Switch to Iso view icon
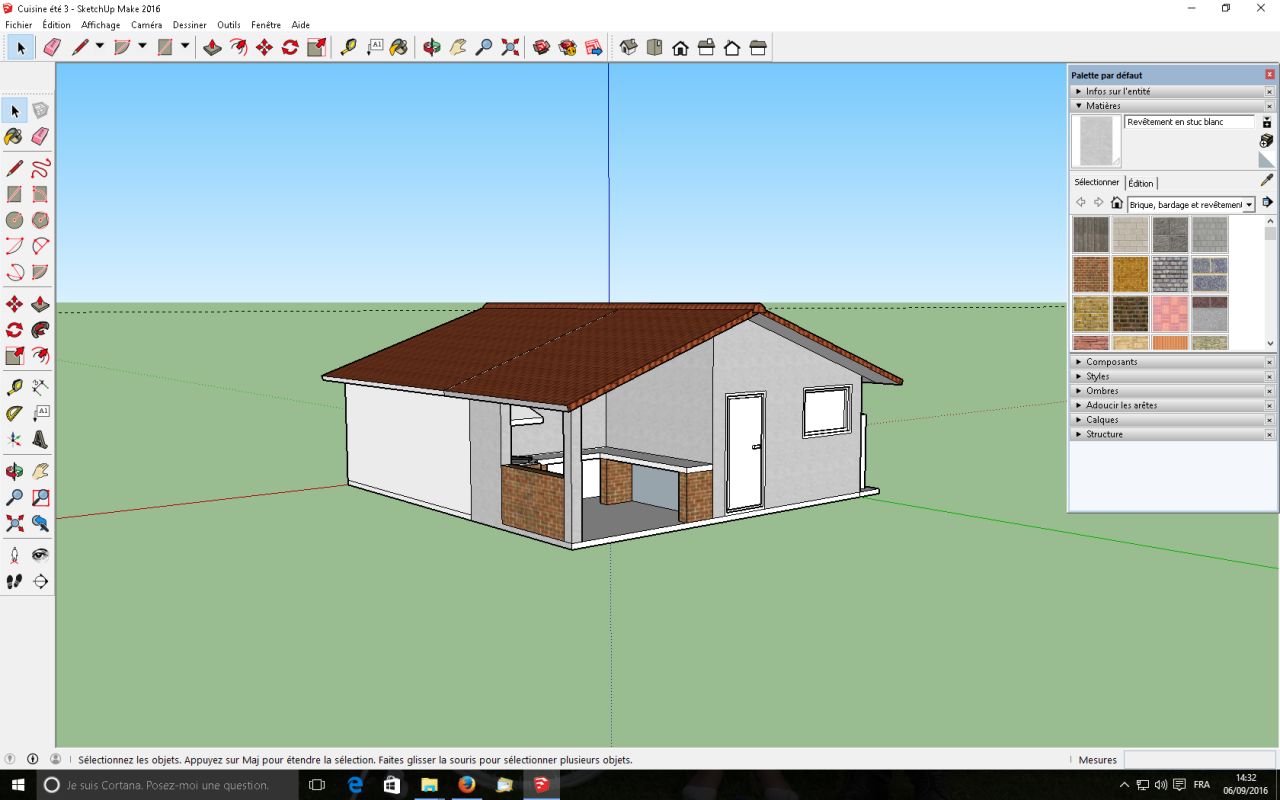1280x800 pixels. [x=628, y=47]
